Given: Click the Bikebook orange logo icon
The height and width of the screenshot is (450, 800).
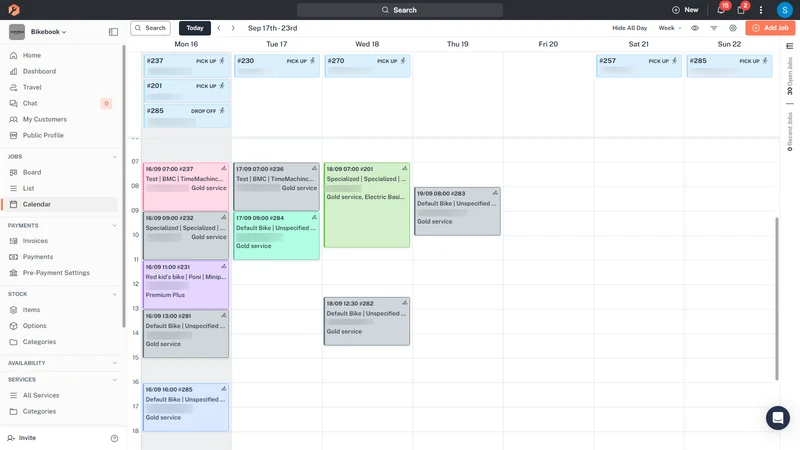Looking at the screenshot, I should [14, 10].
